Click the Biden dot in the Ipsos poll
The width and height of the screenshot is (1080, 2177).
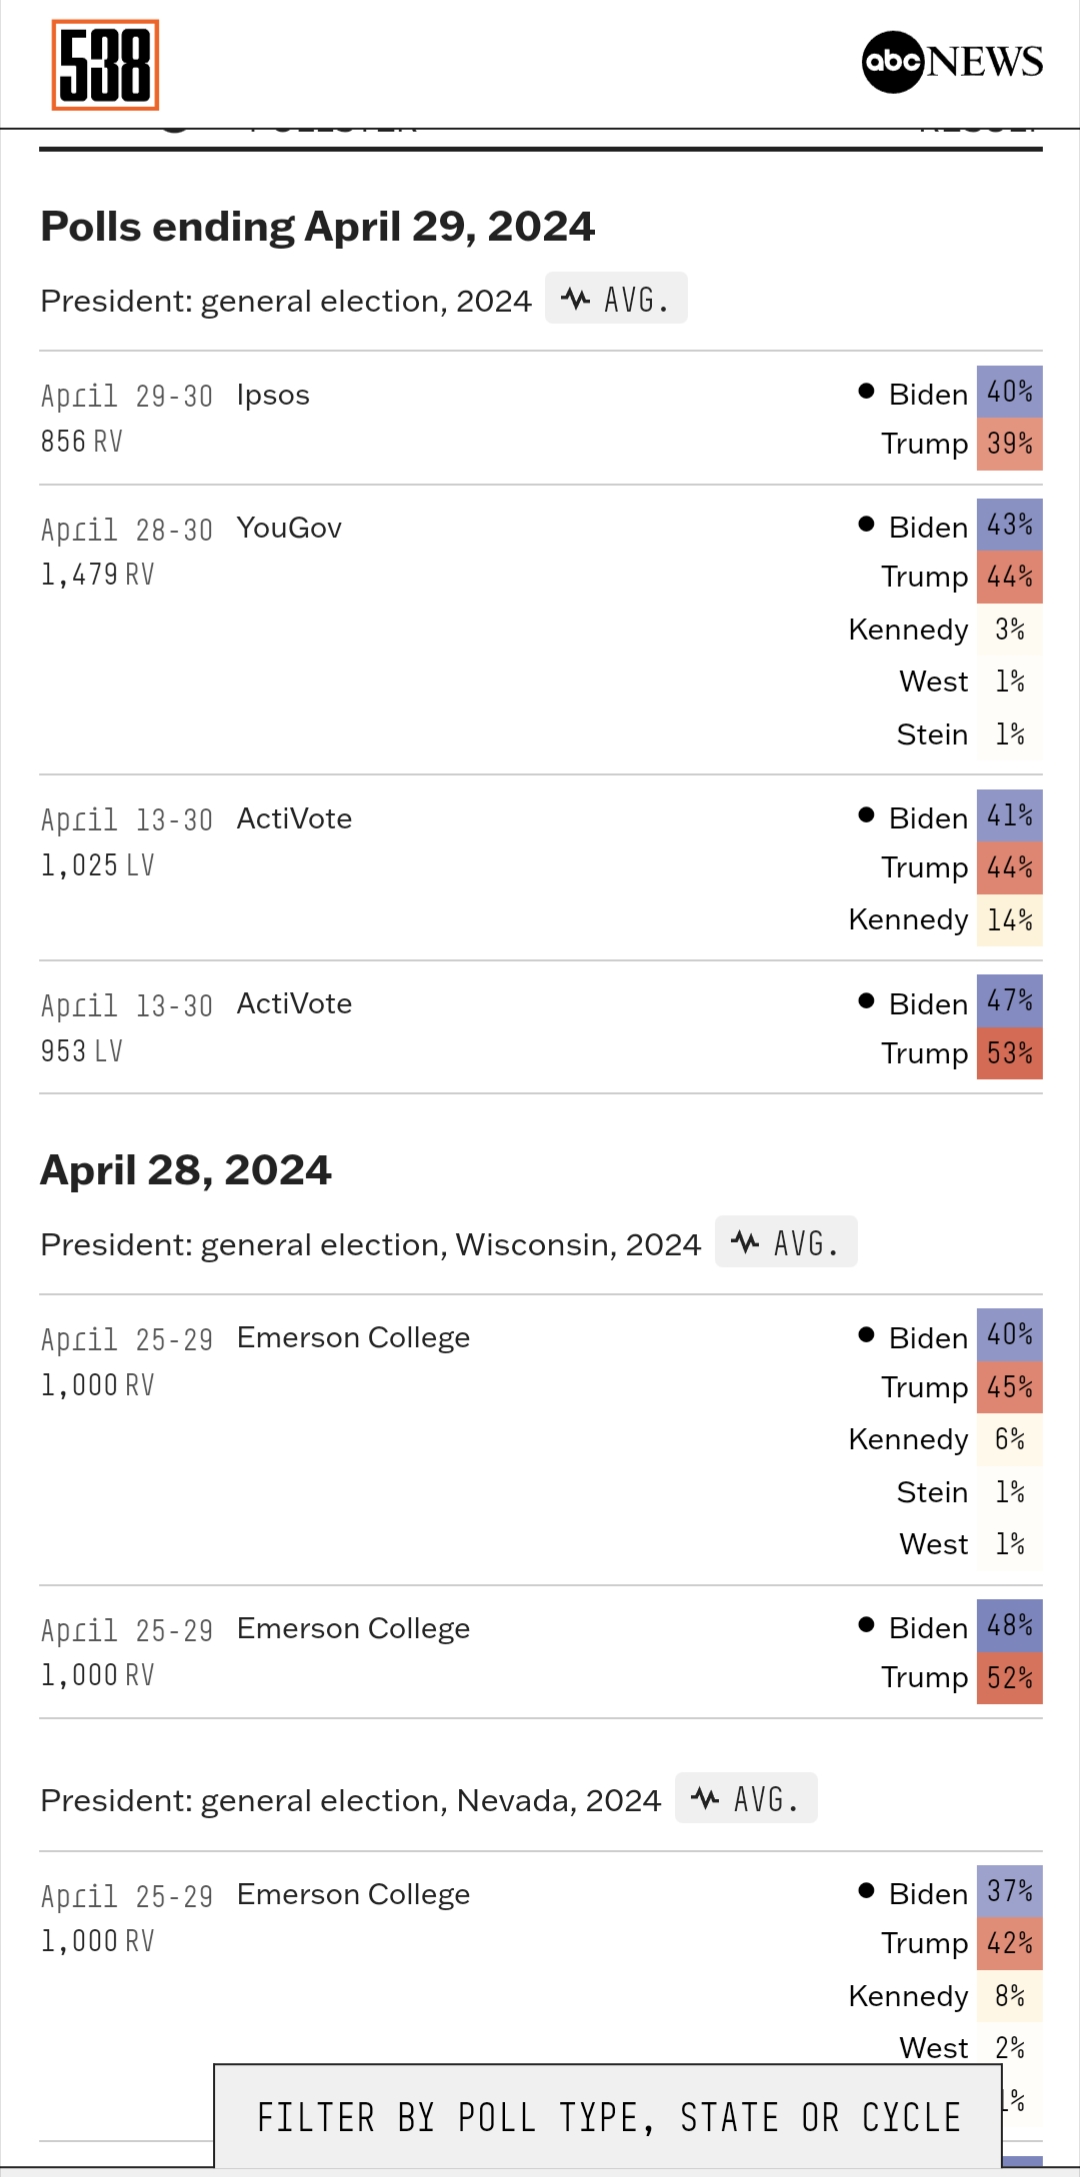[867, 392]
